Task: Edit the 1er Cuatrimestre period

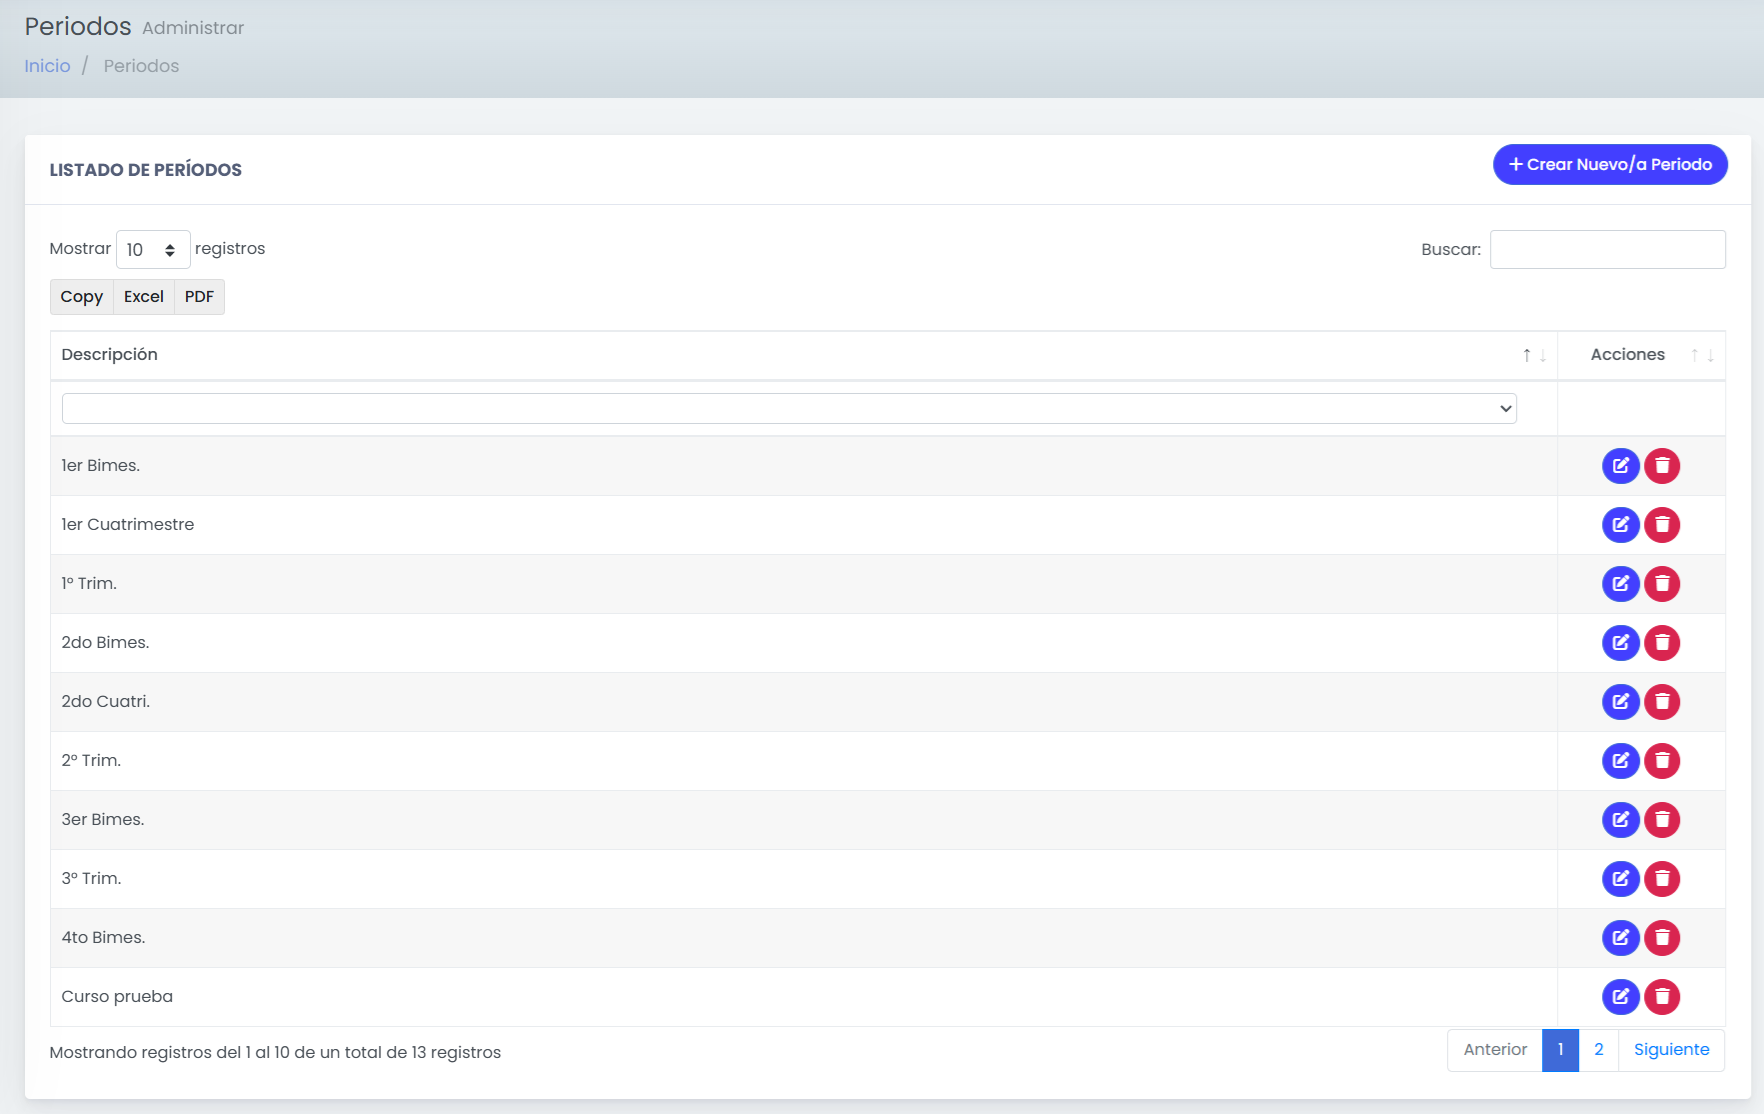Action: 1620,525
